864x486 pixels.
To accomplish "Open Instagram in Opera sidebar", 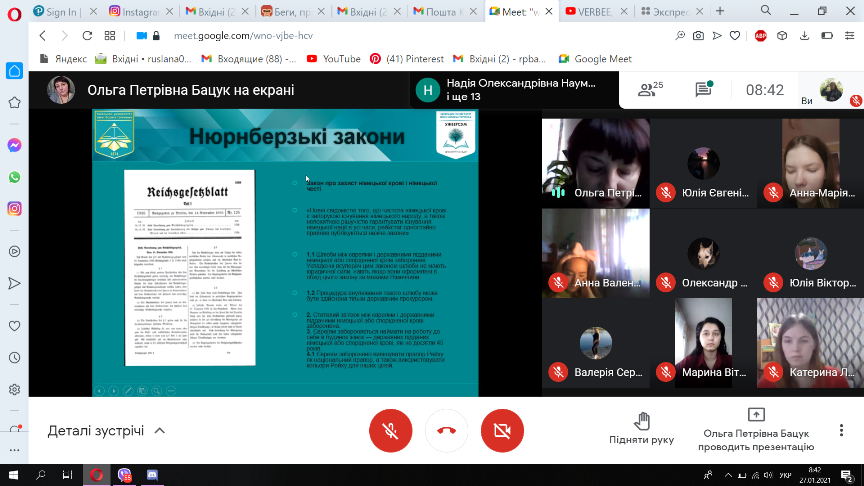I will 14,209.
